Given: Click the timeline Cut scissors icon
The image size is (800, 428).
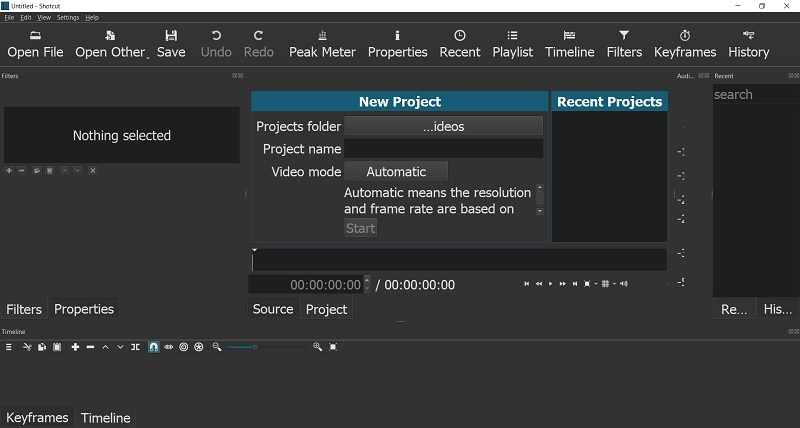Looking at the screenshot, I should click(x=27, y=347).
